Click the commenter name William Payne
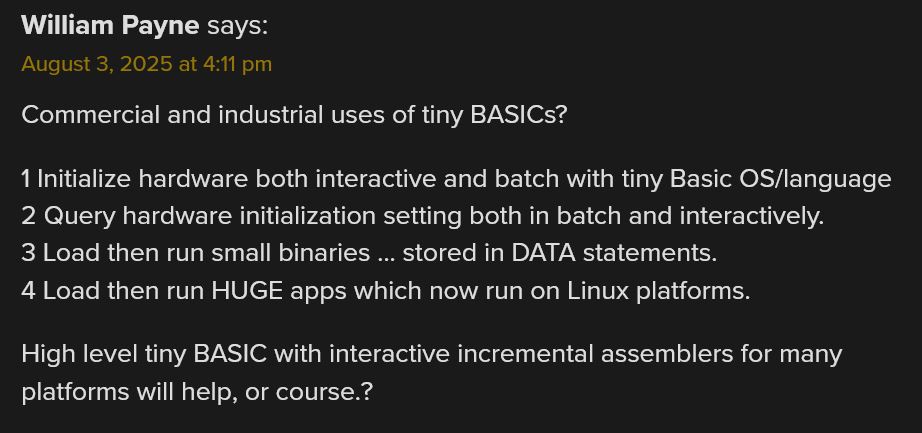Viewport: 922px width, 433px height. (110, 25)
